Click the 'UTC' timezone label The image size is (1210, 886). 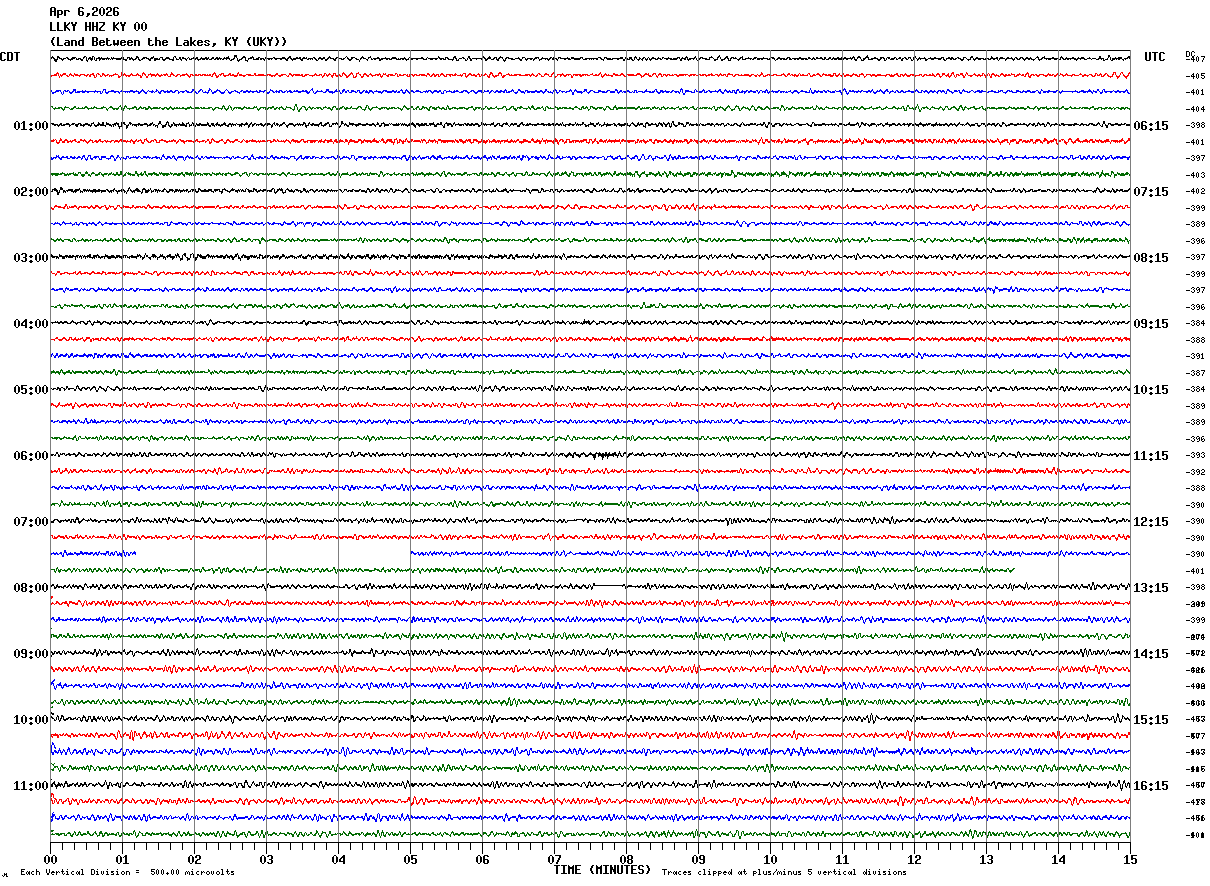click(x=1155, y=57)
